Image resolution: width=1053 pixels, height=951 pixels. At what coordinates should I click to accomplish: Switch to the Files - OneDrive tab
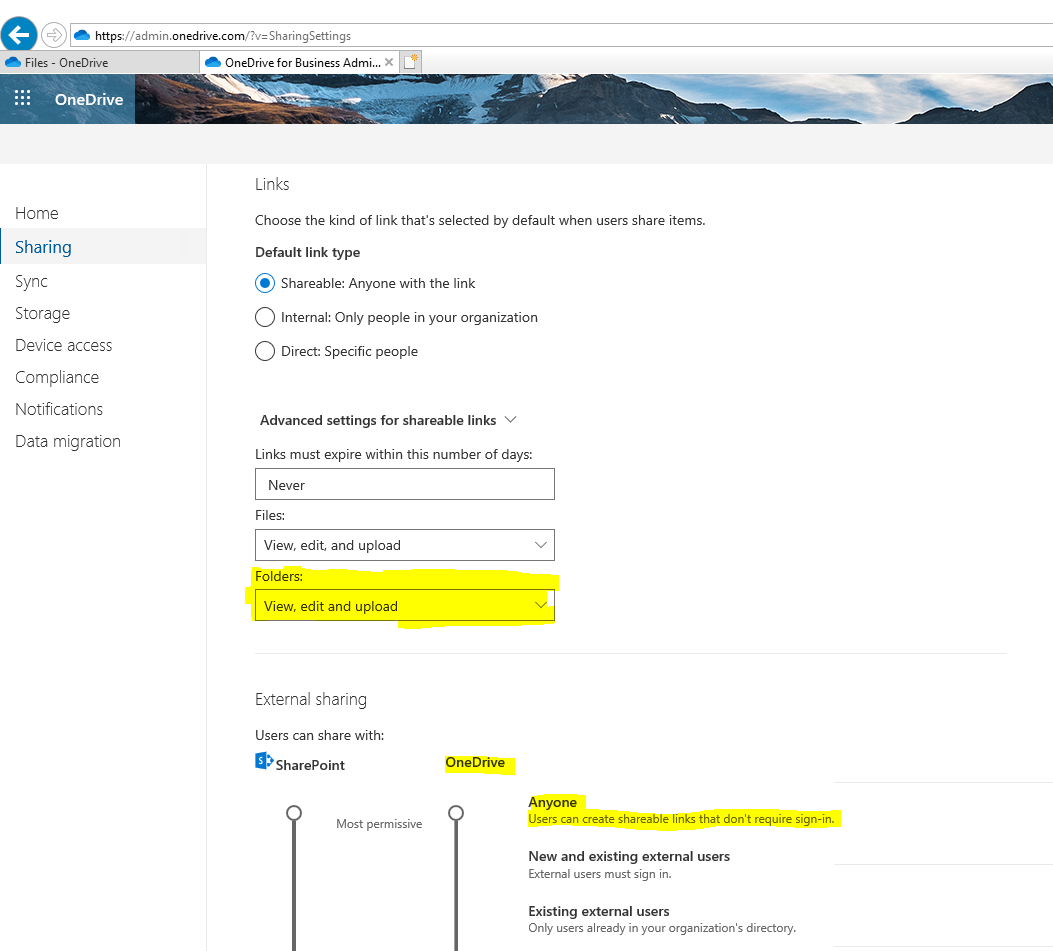click(x=100, y=62)
